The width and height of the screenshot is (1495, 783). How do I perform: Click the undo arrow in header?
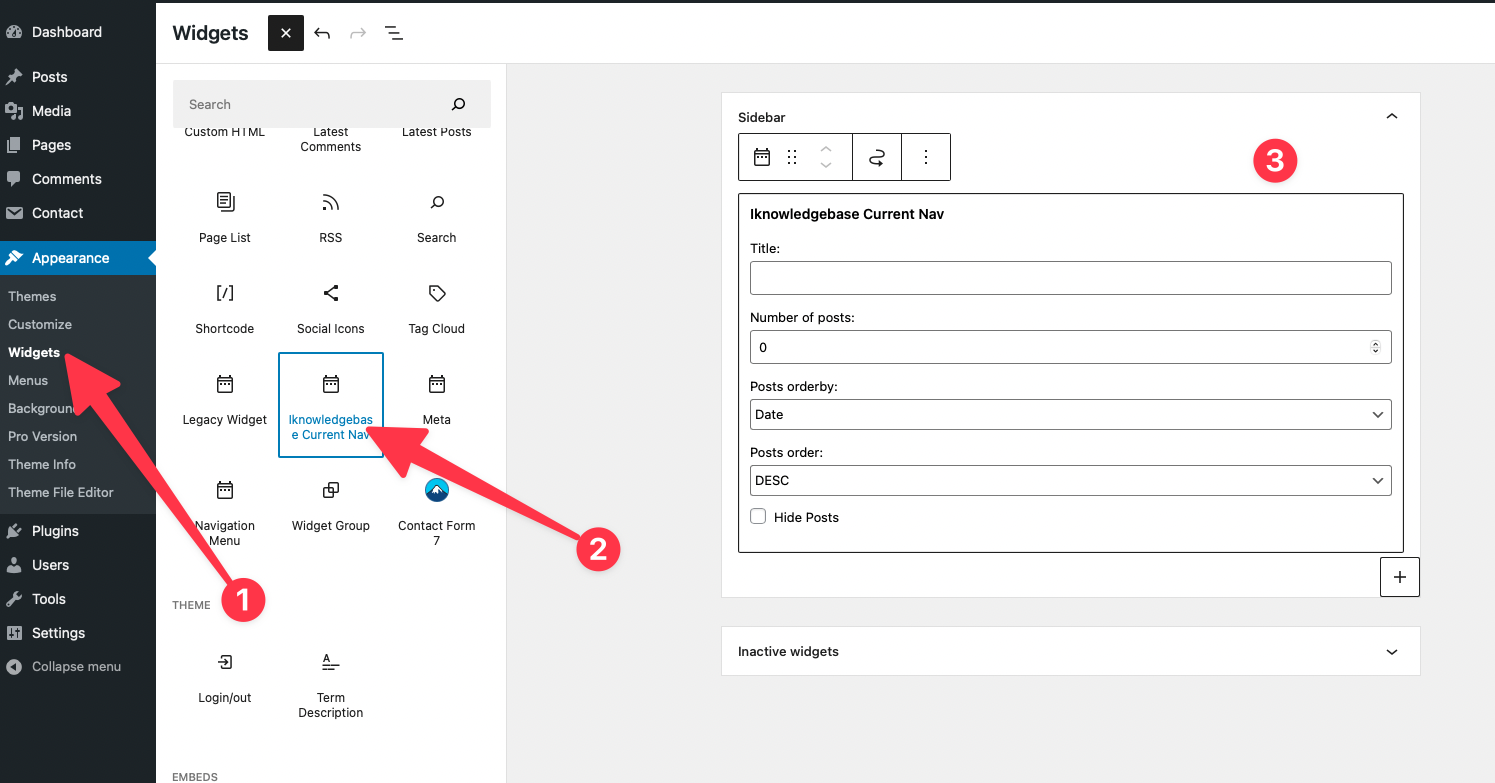(322, 33)
